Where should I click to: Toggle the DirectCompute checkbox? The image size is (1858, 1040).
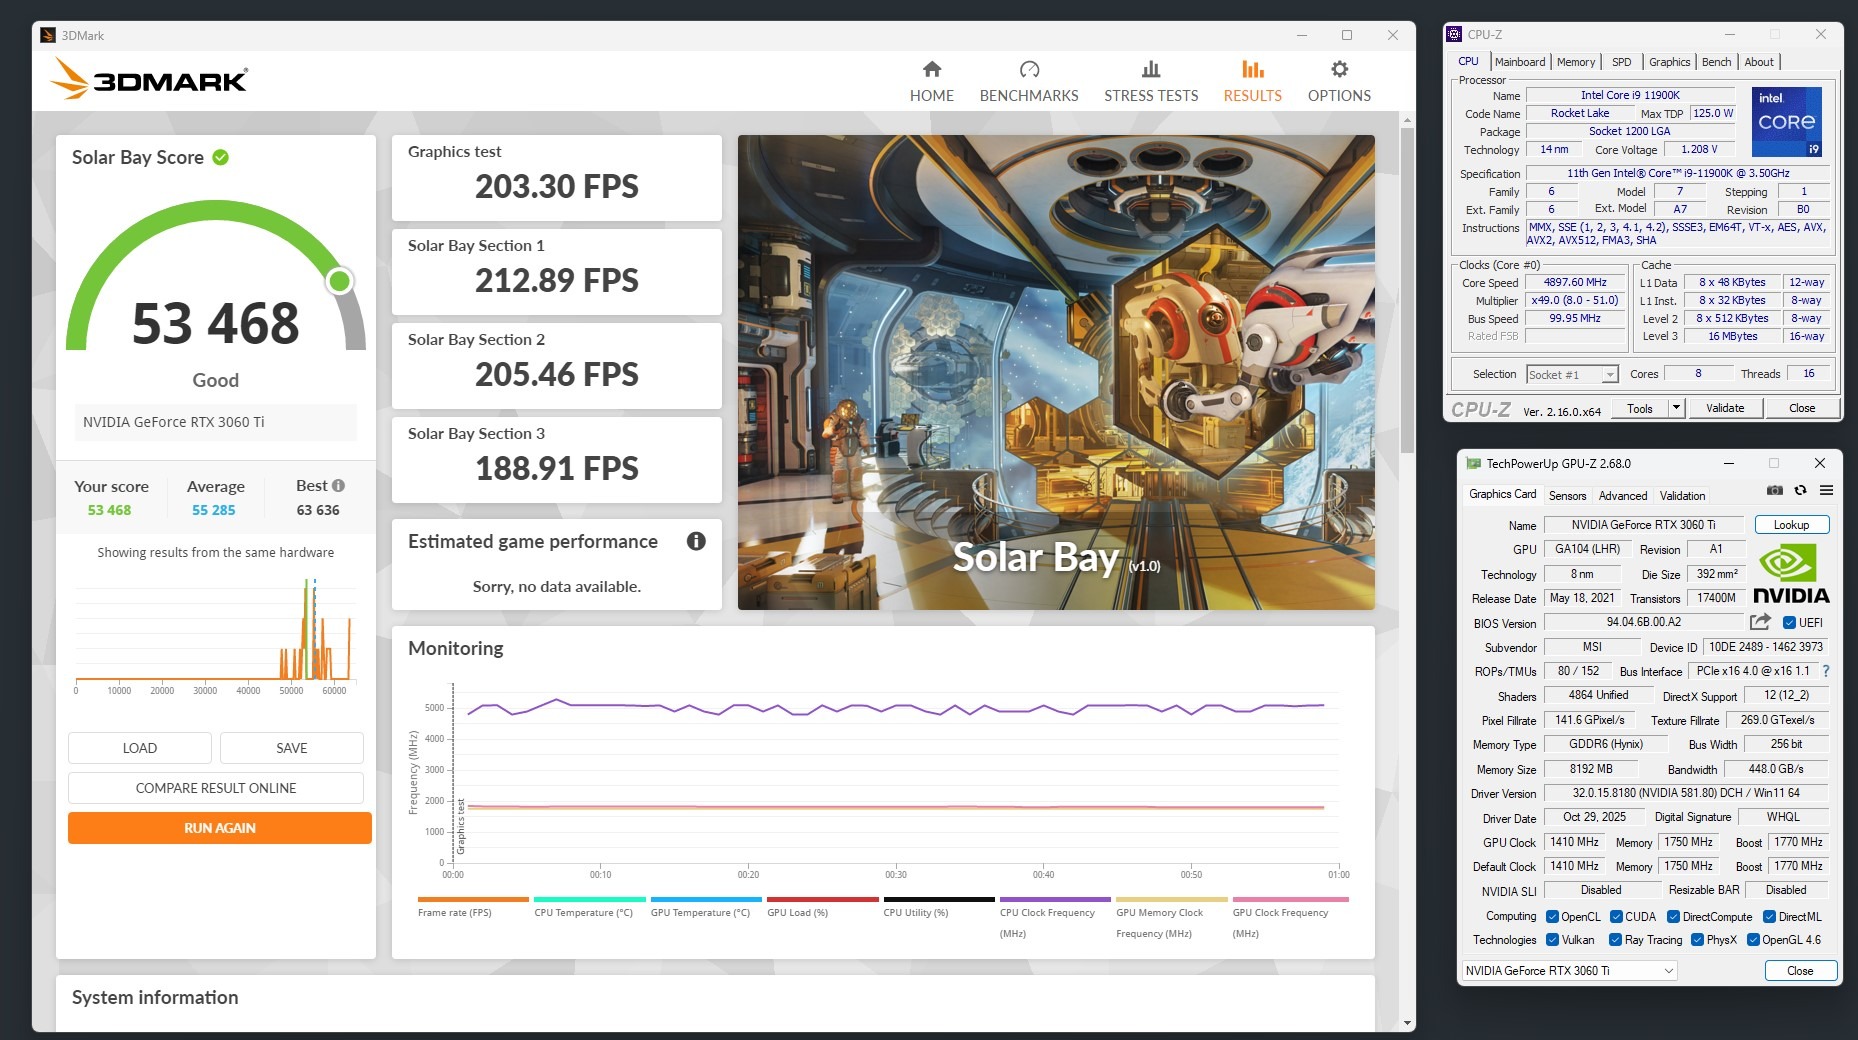(x=1673, y=917)
